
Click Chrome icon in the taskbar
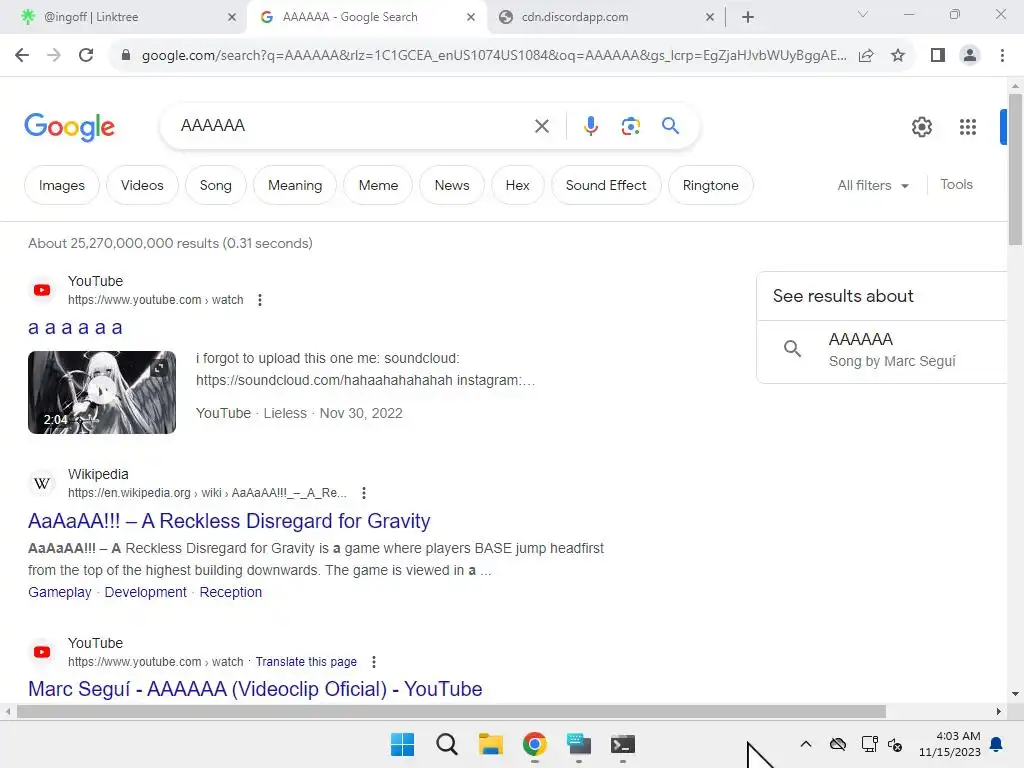click(x=535, y=744)
